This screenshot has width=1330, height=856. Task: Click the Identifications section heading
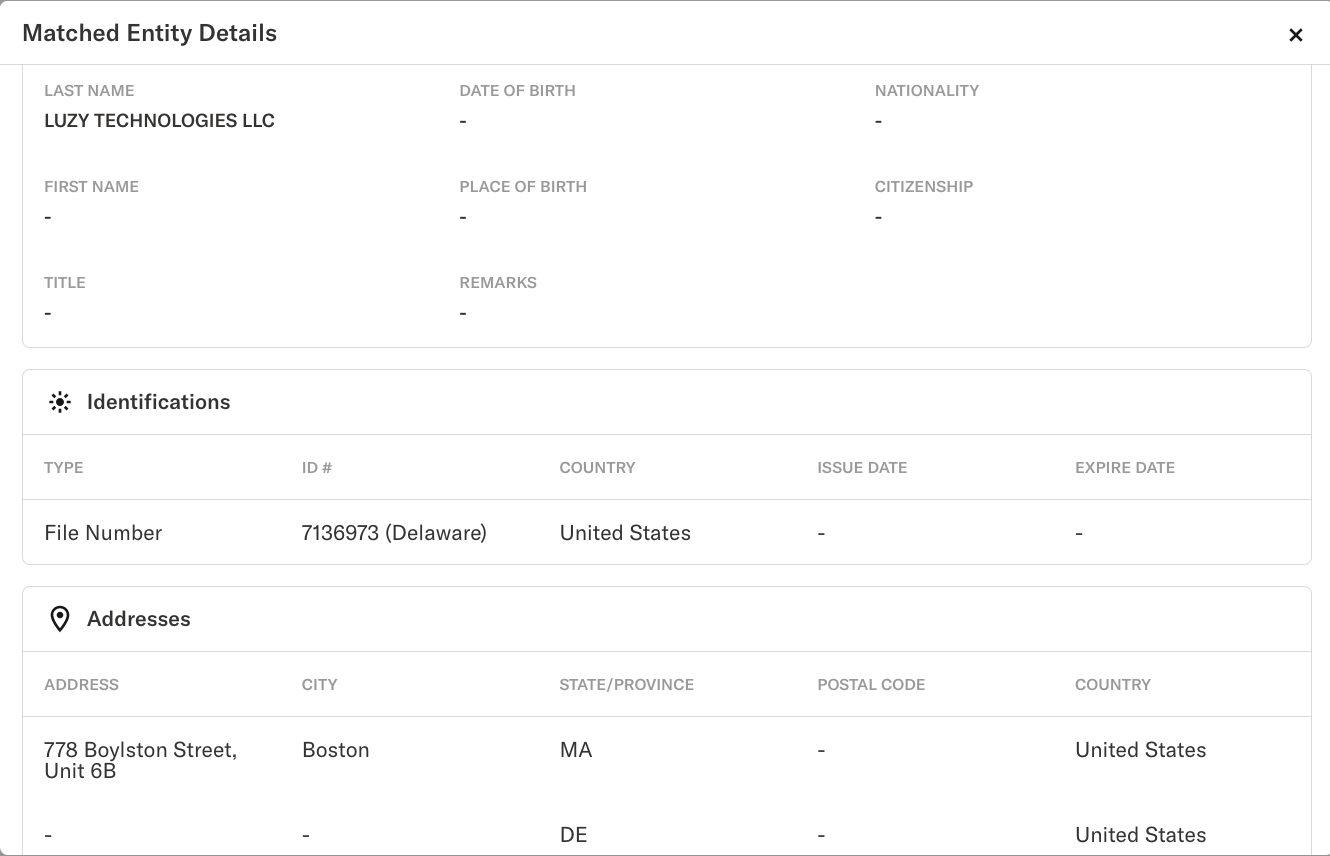[158, 402]
